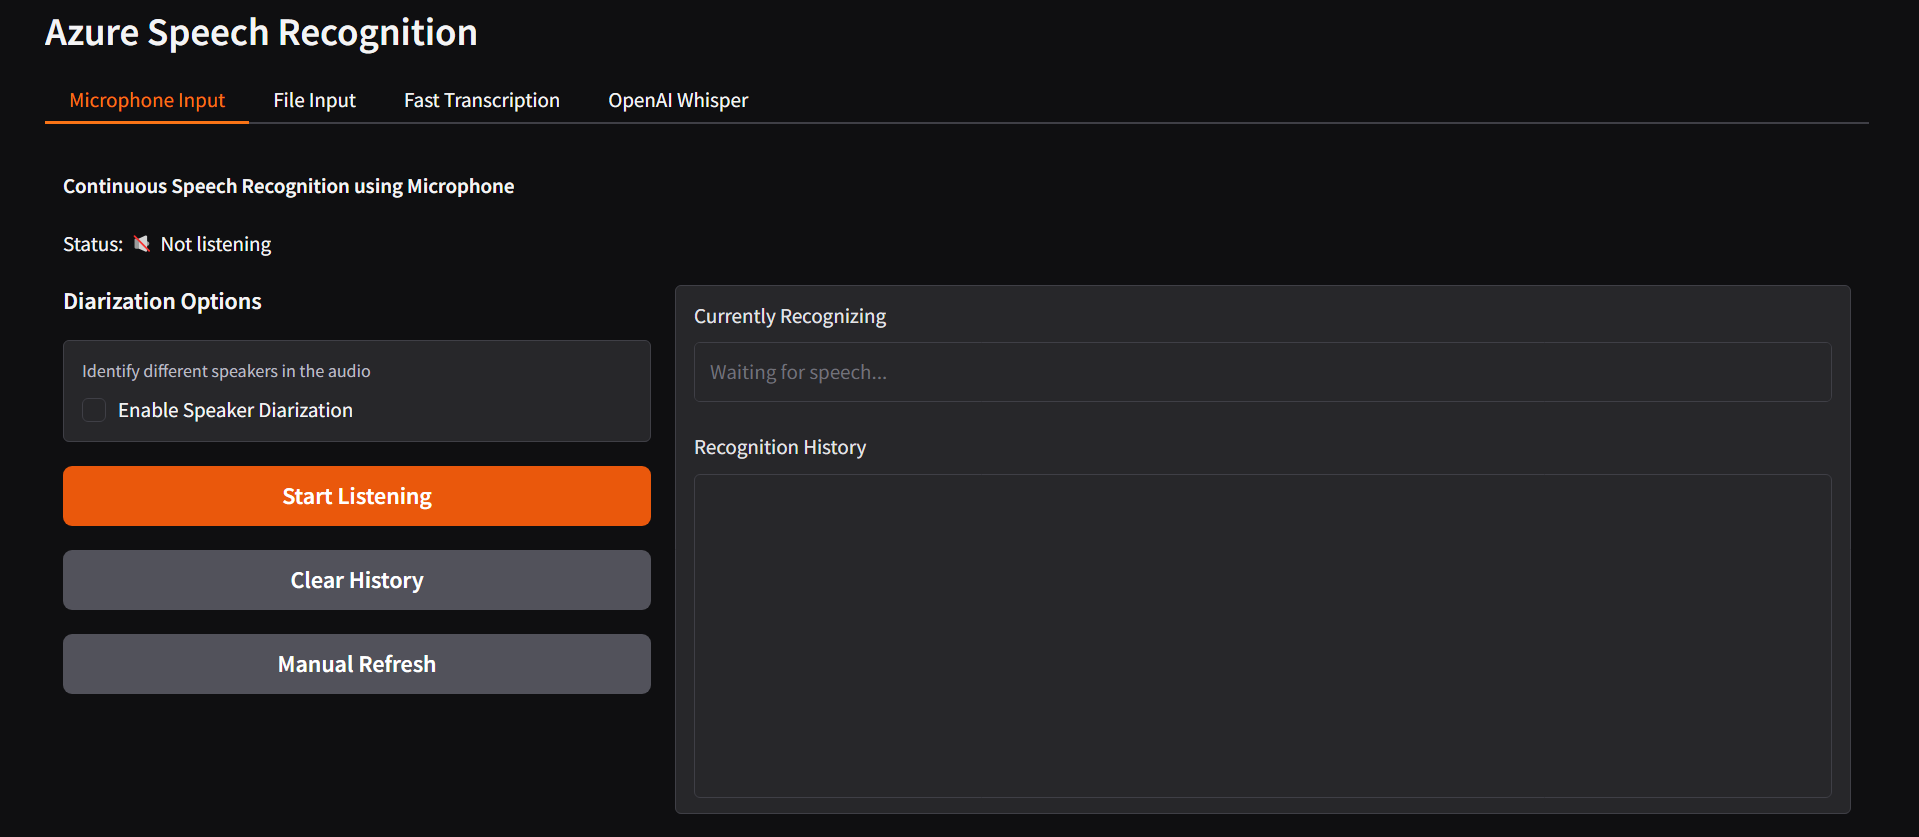The height and width of the screenshot is (837, 1919).
Task: Click the Continuous Speech Recognition using Microphone heading
Action: point(288,186)
